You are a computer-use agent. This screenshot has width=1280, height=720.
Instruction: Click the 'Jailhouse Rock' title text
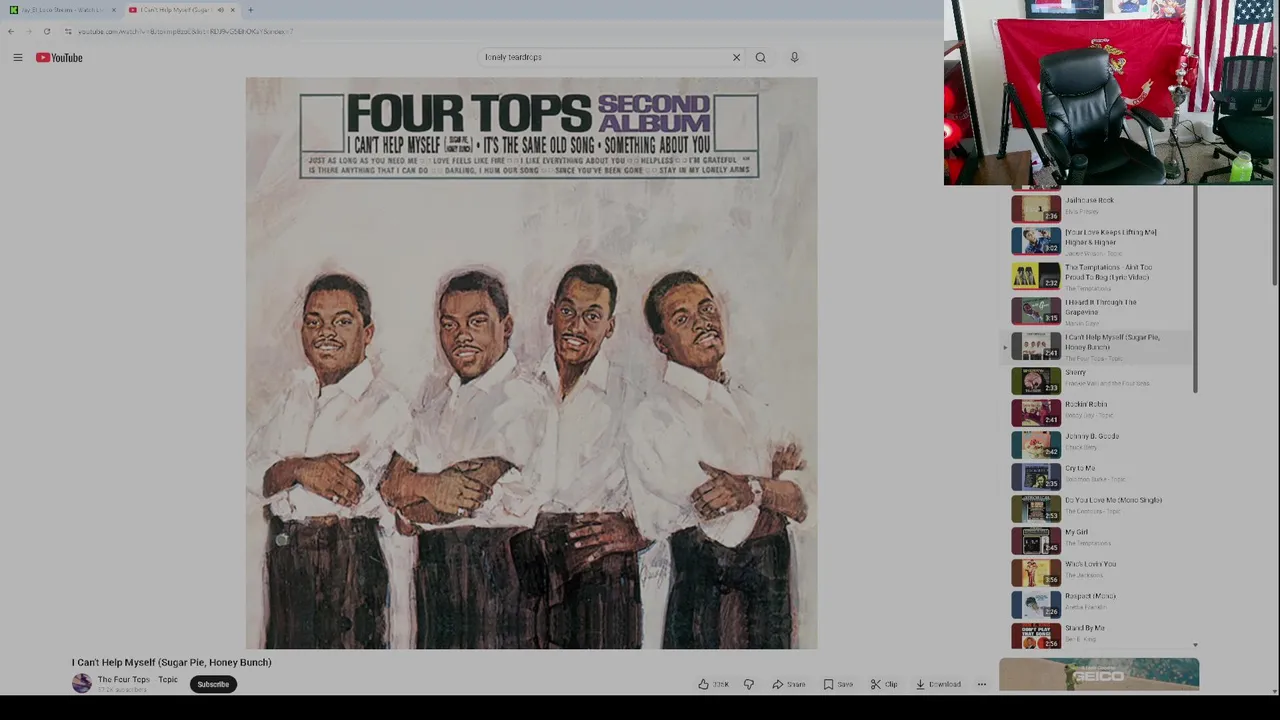[1089, 200]
